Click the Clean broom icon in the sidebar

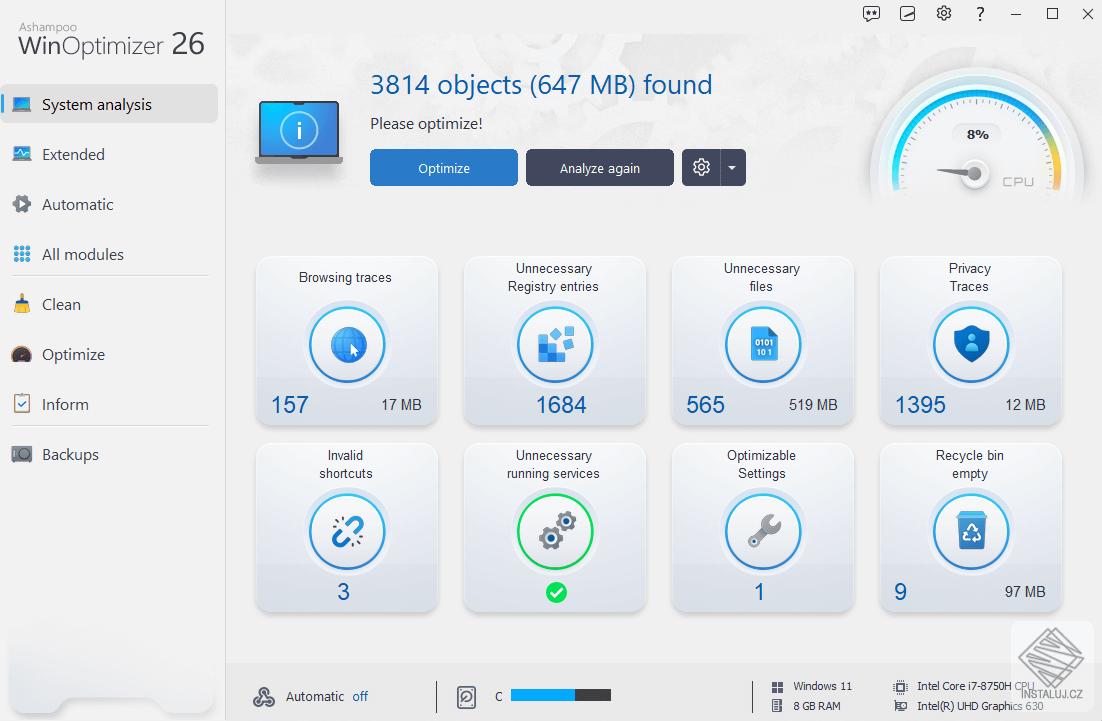[22, 304]
